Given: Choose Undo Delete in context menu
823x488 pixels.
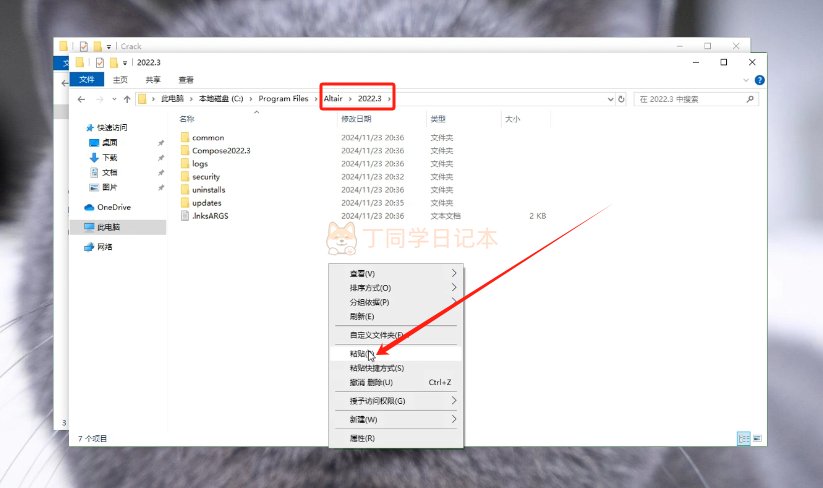Looking at the screenshot, I should pos(396,382).
